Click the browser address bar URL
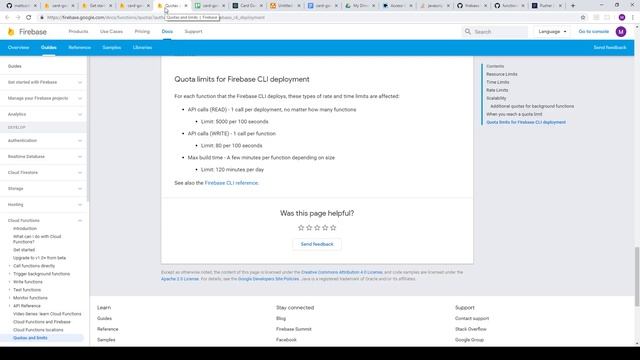This screenshot has width=640, height=360. coord(156,18)
